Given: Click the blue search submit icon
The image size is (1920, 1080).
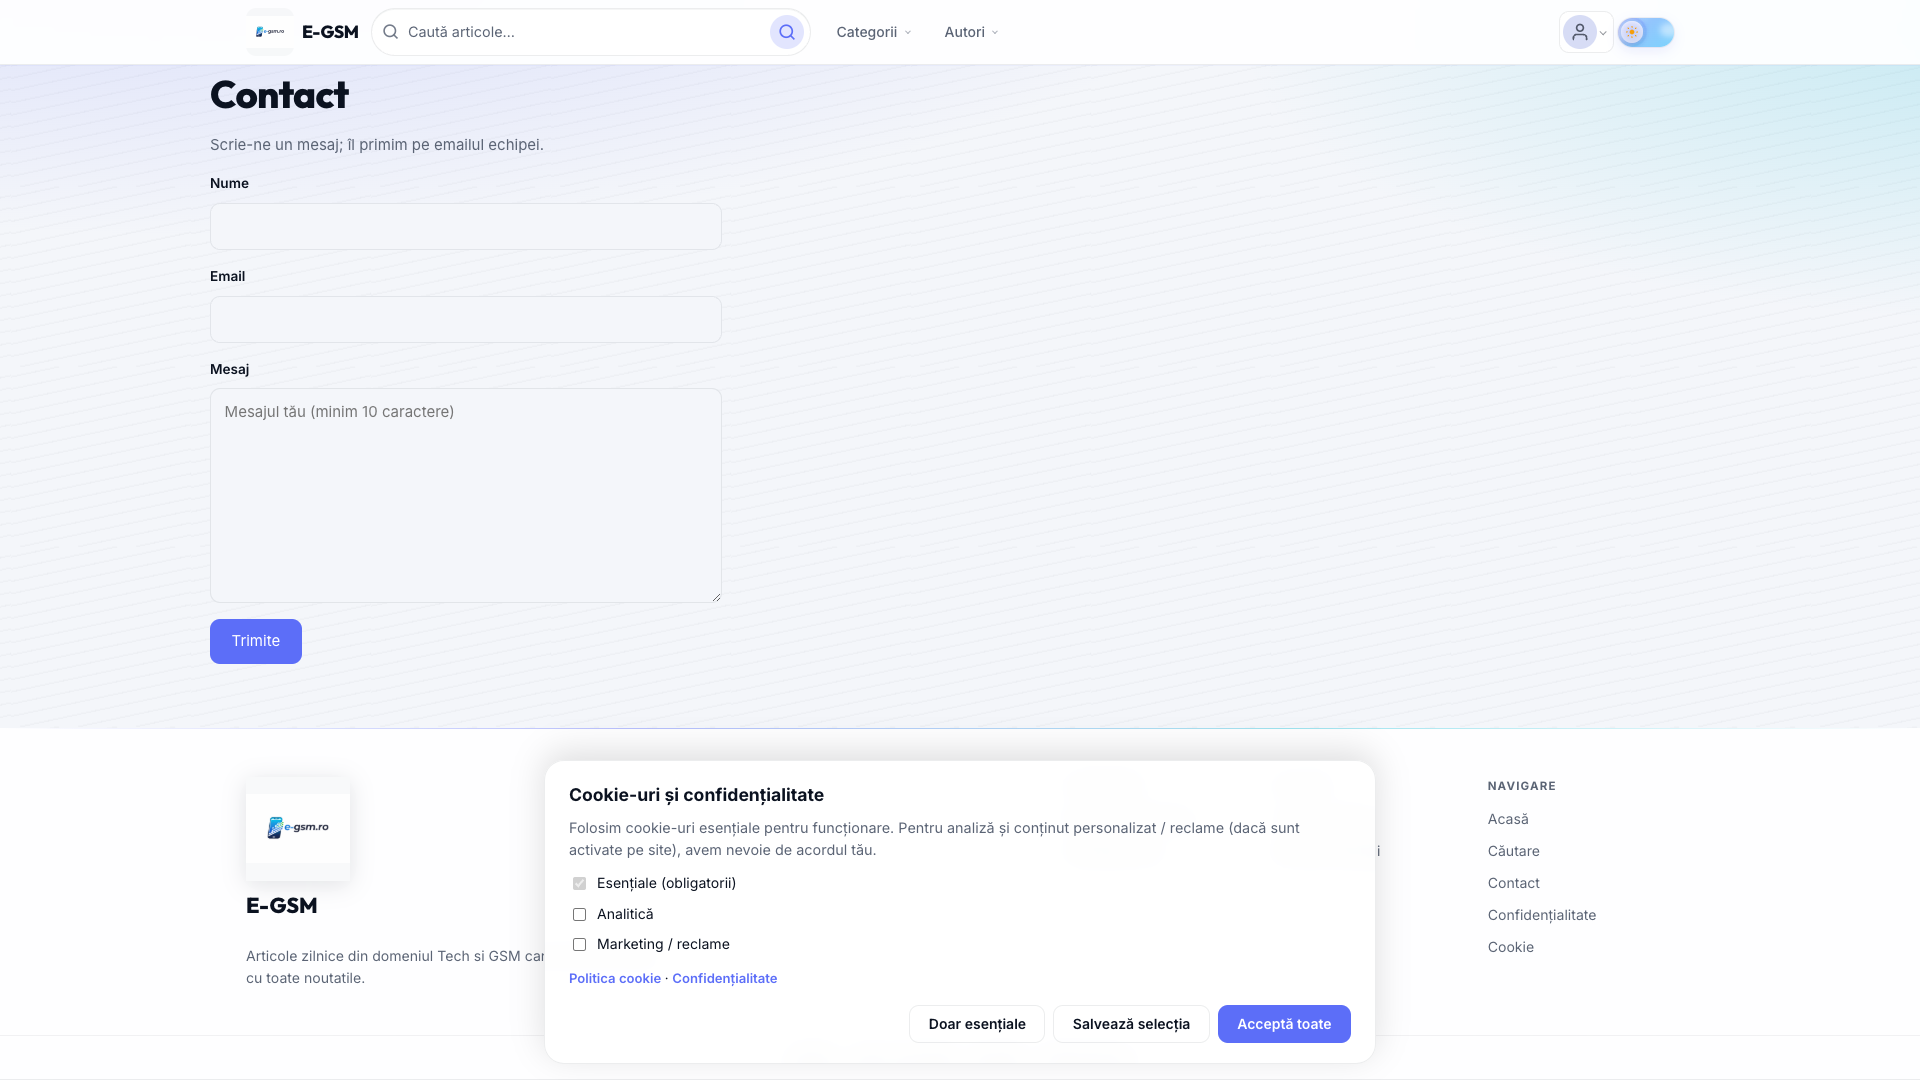Looking at the screenshot, I should pos(787,32).
